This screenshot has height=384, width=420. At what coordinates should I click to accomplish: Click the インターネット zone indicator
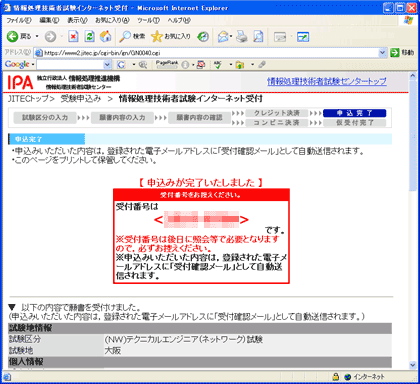click(364, 377)
